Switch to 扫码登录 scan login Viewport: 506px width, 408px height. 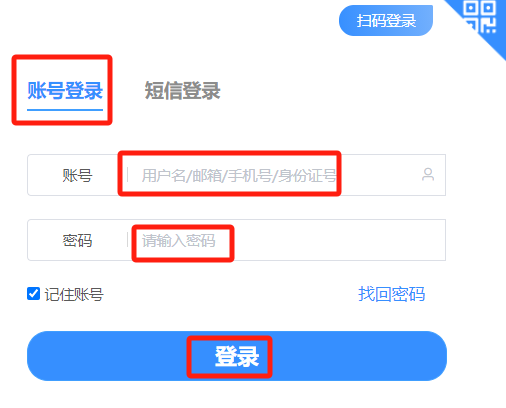coord(386,20)
